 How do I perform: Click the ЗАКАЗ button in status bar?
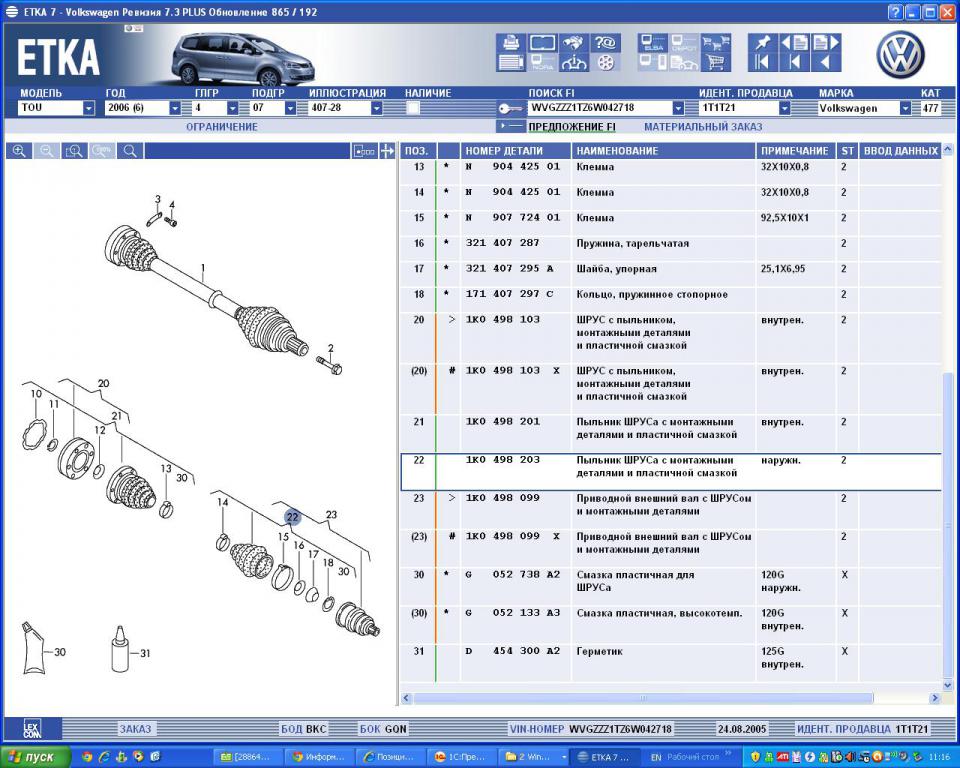click(x=135, y=729)
